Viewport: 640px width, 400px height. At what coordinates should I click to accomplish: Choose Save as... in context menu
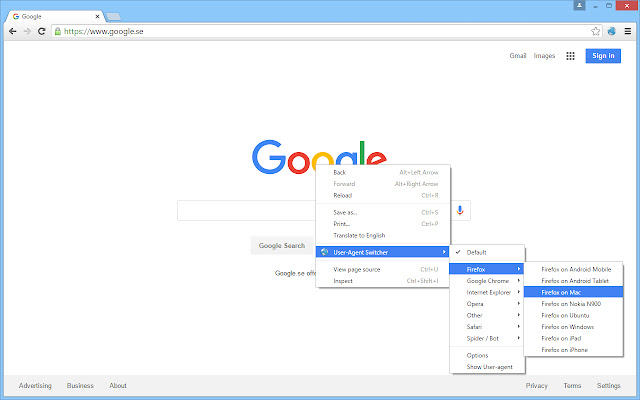pyautogui.click(x=383, y=213)
